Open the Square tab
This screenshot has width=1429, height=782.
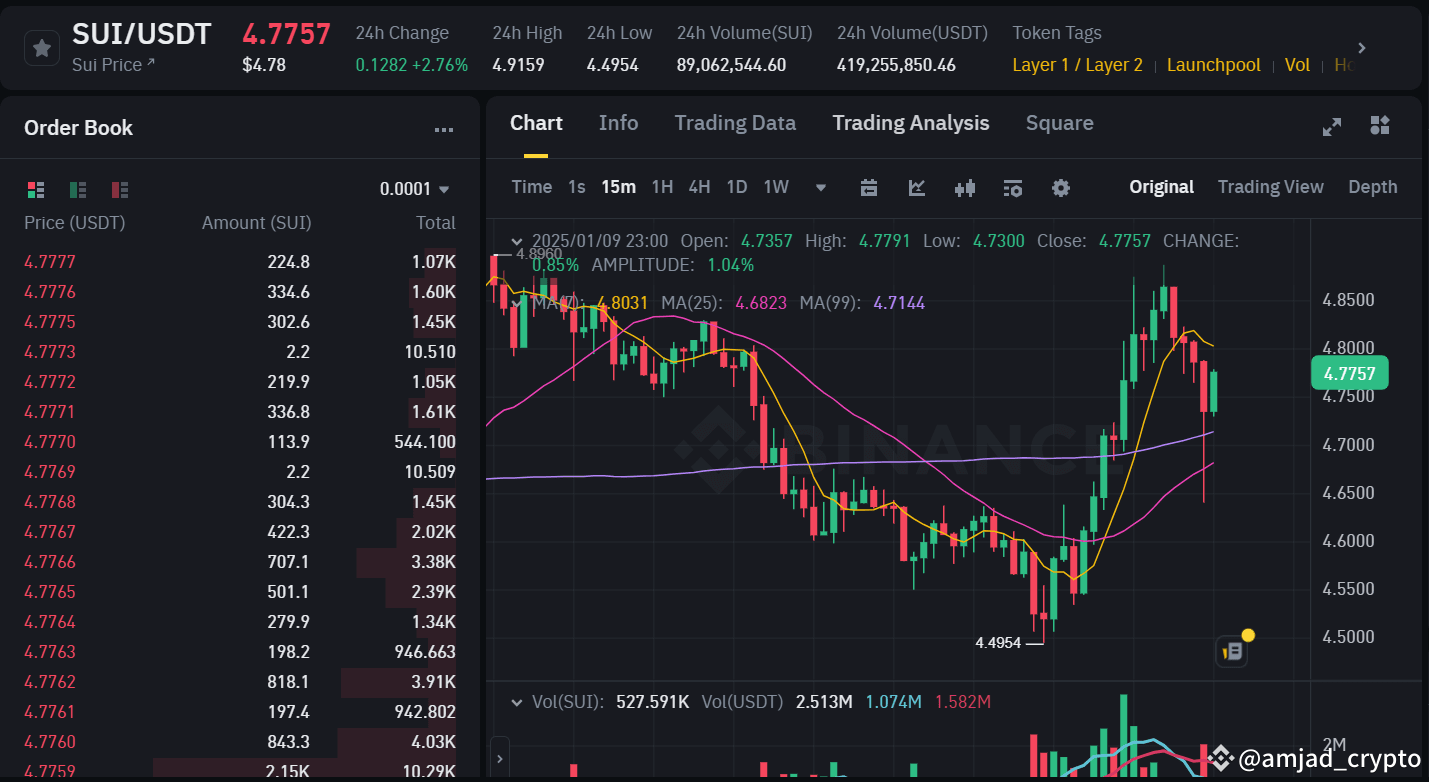click(x=1059, y=123)
